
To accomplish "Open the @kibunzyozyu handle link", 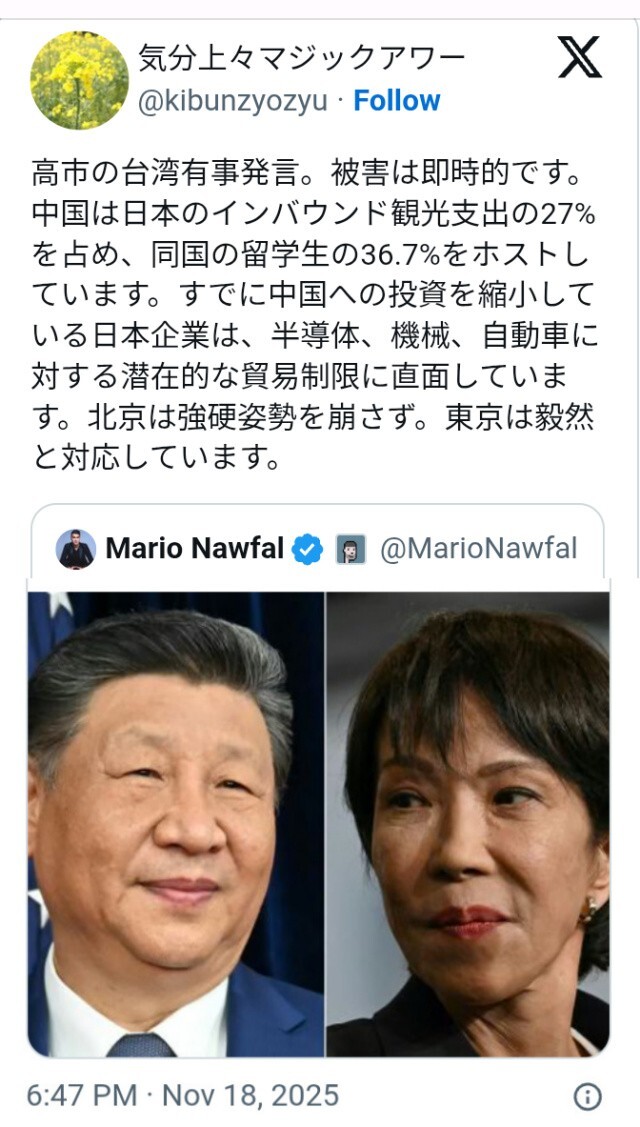I will click(x=232, y=101).
